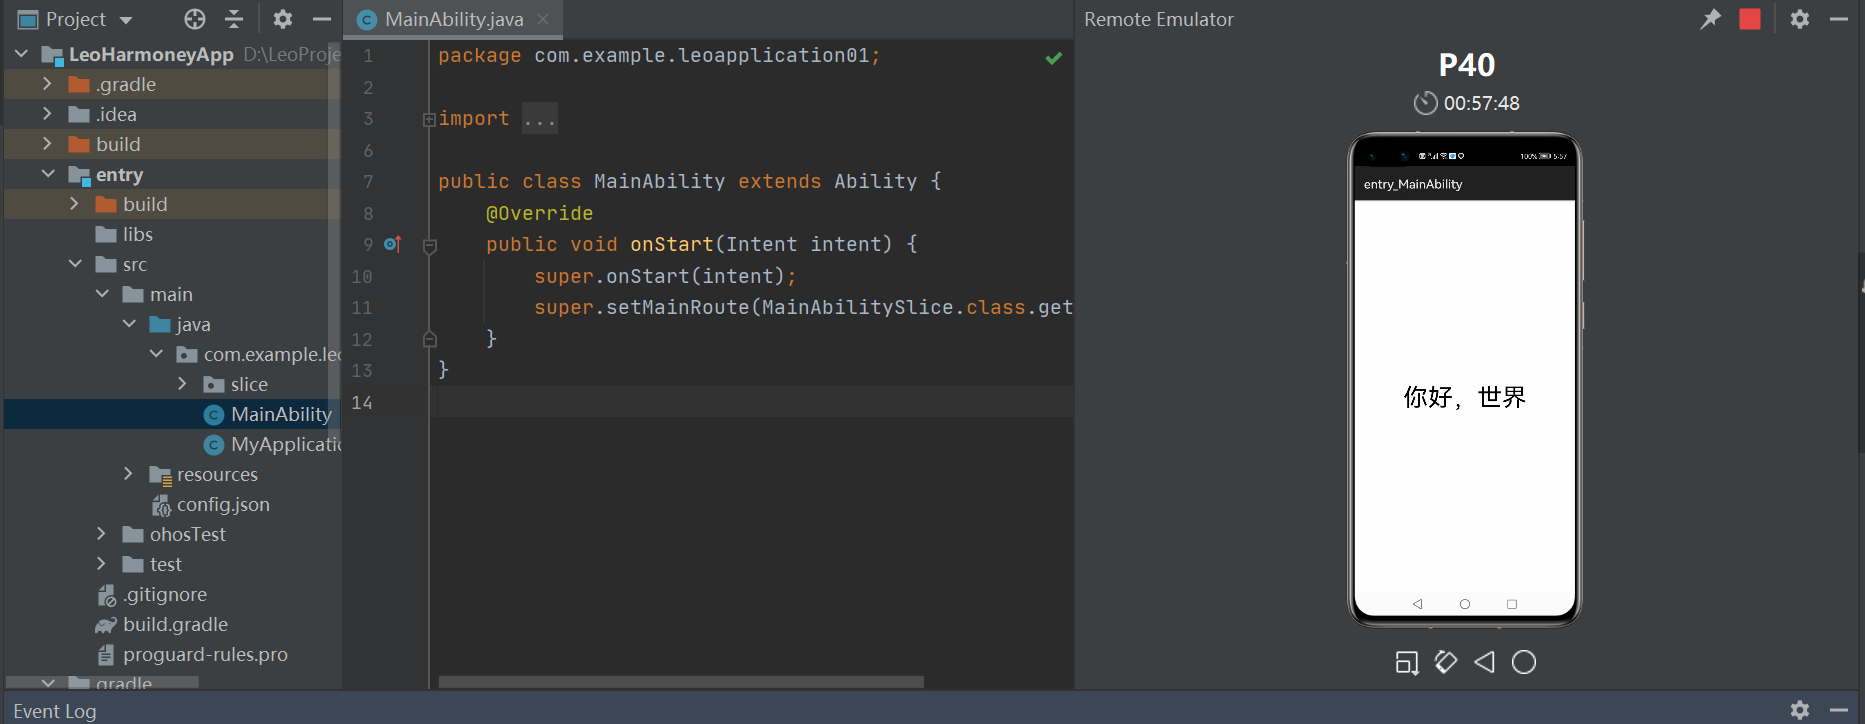Click the fold end marker on line 12

click(x=430, y=339)
